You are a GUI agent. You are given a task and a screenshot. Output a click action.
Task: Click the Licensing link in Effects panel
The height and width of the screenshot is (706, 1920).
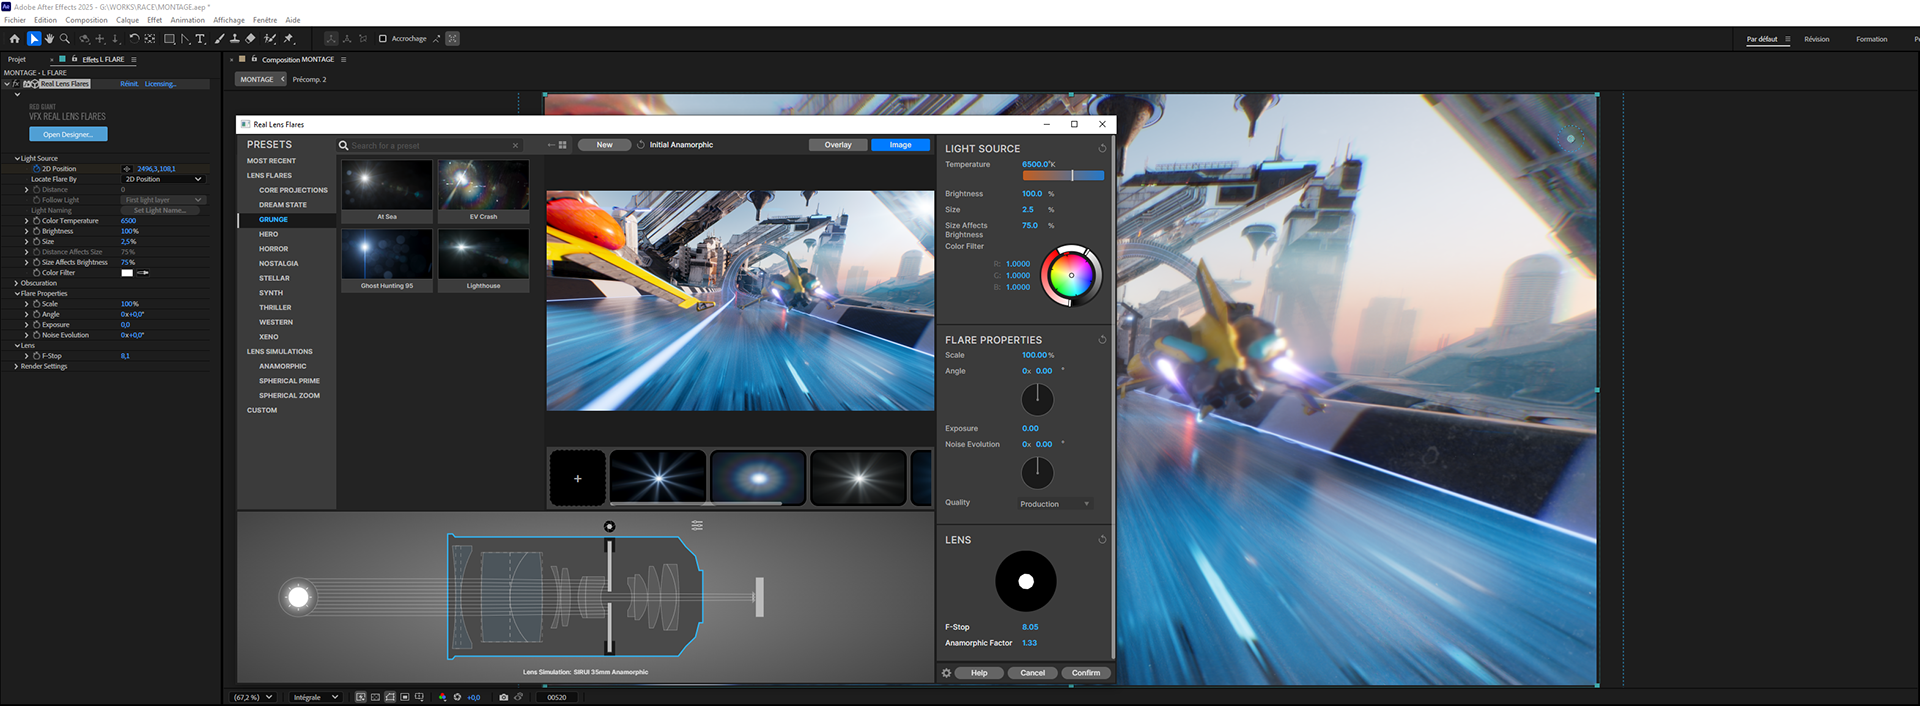point(160,84)
